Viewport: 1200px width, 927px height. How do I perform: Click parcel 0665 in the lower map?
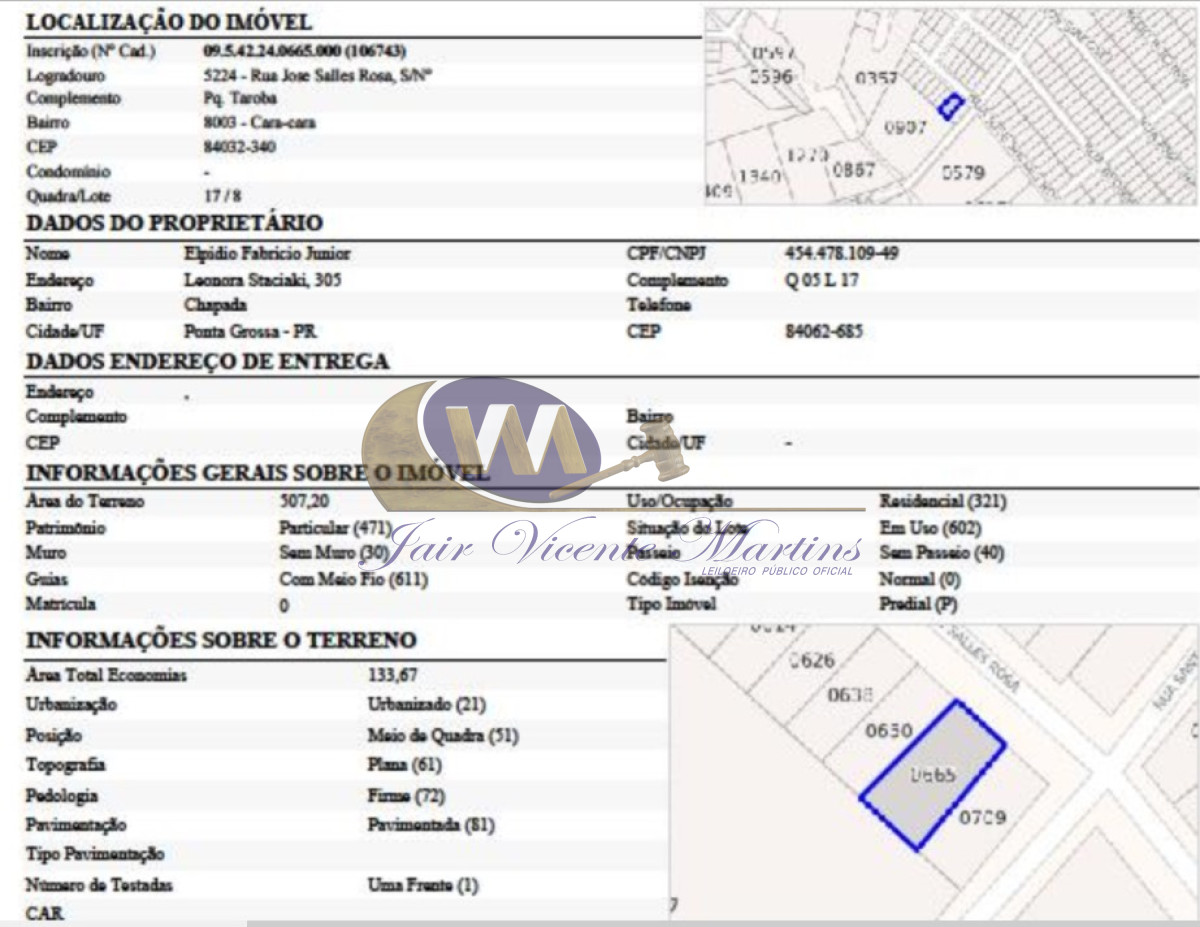point(932,775)
